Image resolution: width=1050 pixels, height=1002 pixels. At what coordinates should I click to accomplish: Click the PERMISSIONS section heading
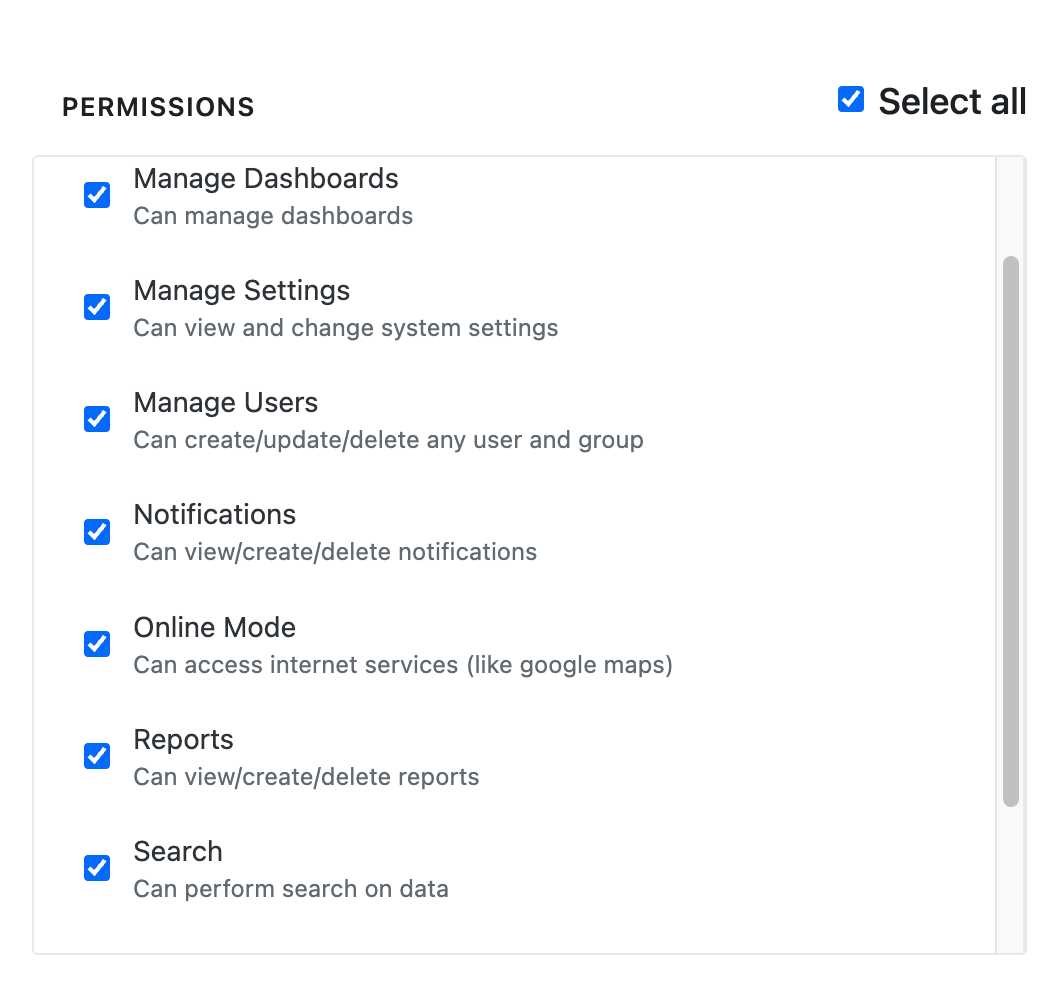(x=158, y=107)
